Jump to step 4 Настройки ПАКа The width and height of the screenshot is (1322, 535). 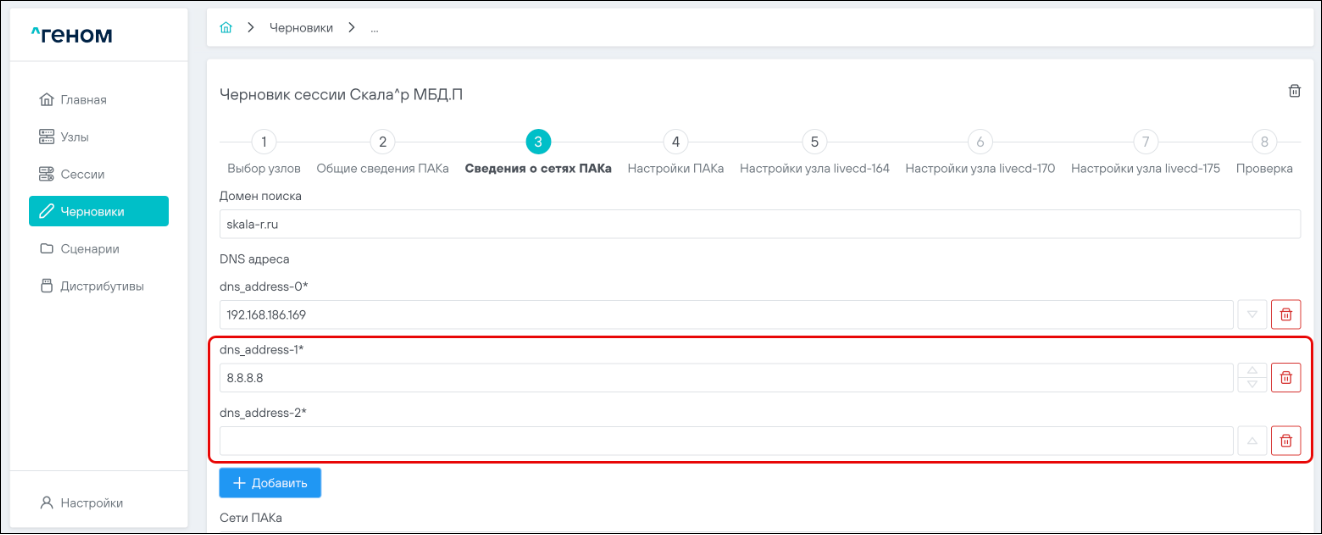click(x=675, y=142)
